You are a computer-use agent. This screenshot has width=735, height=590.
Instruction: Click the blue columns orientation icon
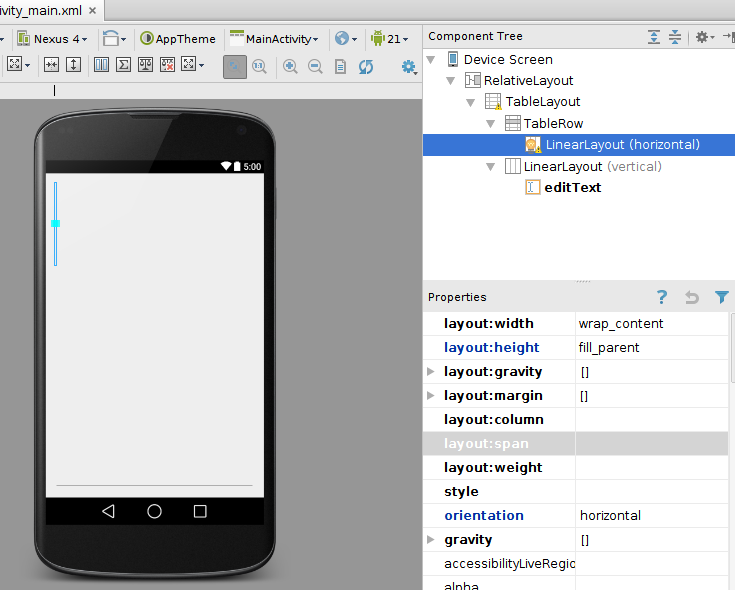(101, 65)
